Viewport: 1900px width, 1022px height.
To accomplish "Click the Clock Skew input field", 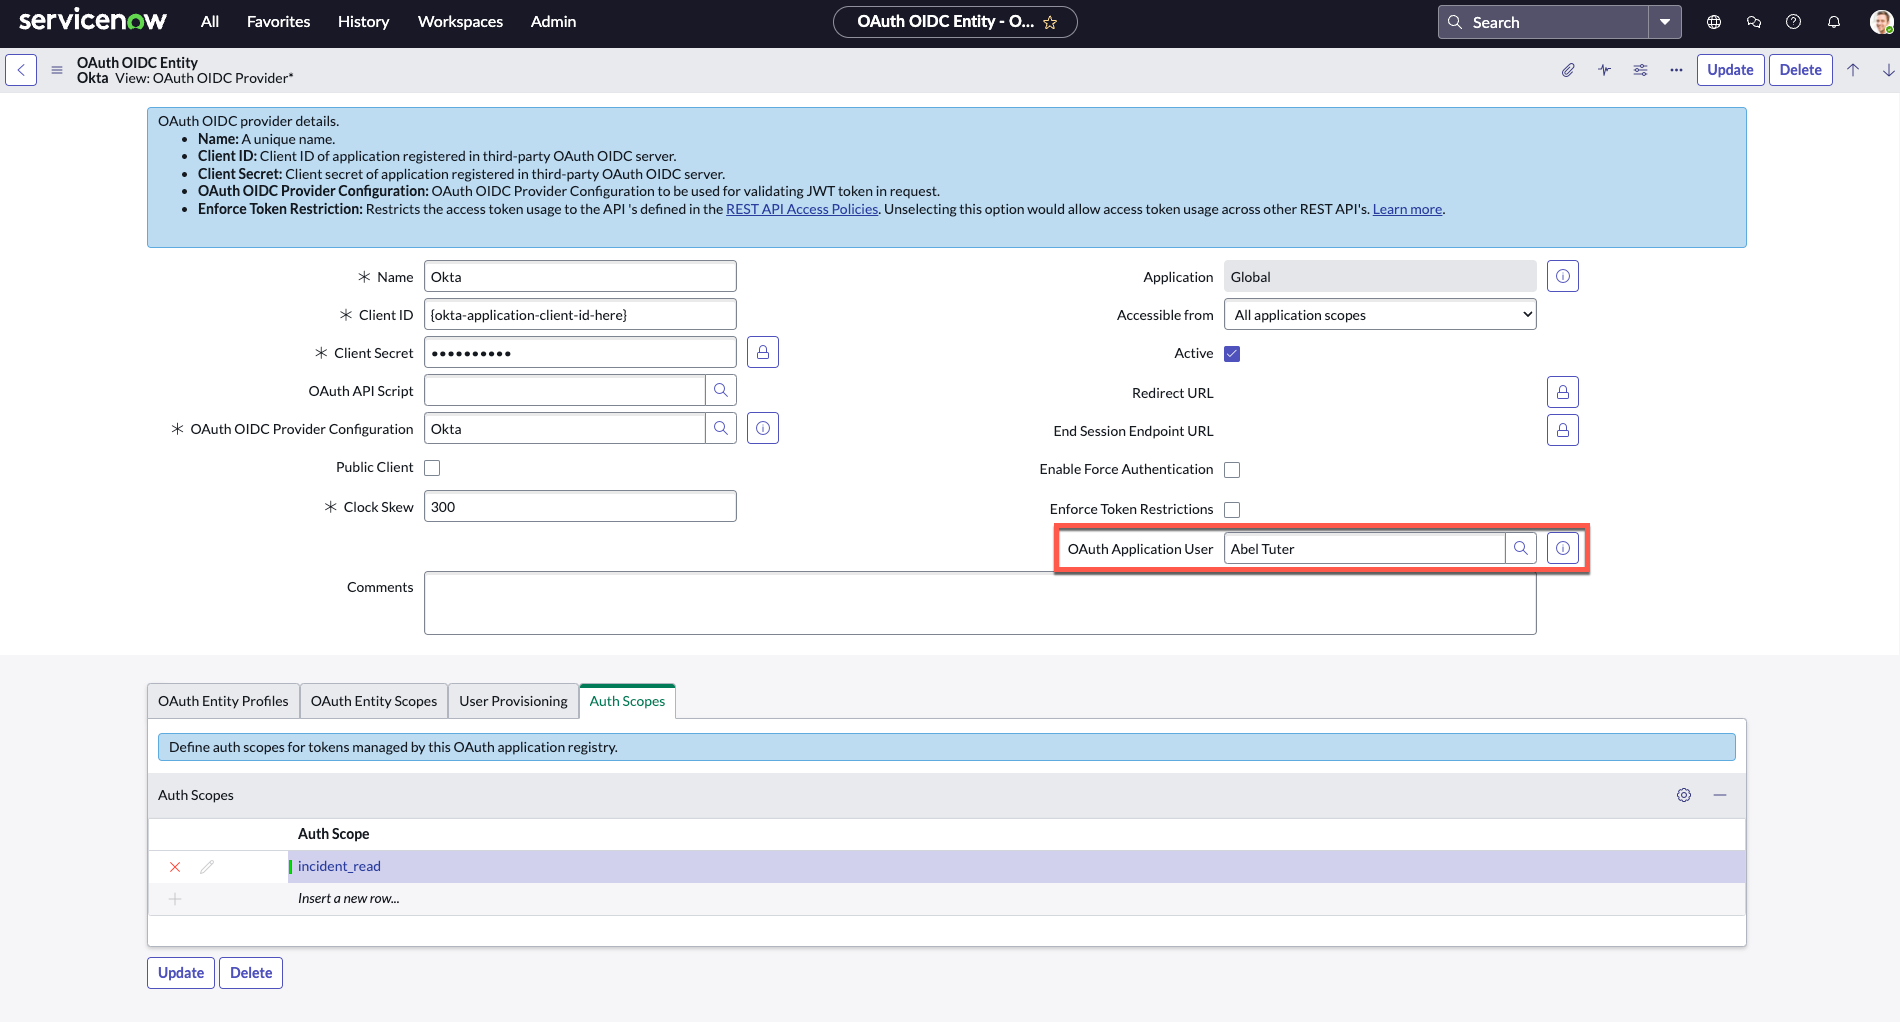I will [580, 506].
